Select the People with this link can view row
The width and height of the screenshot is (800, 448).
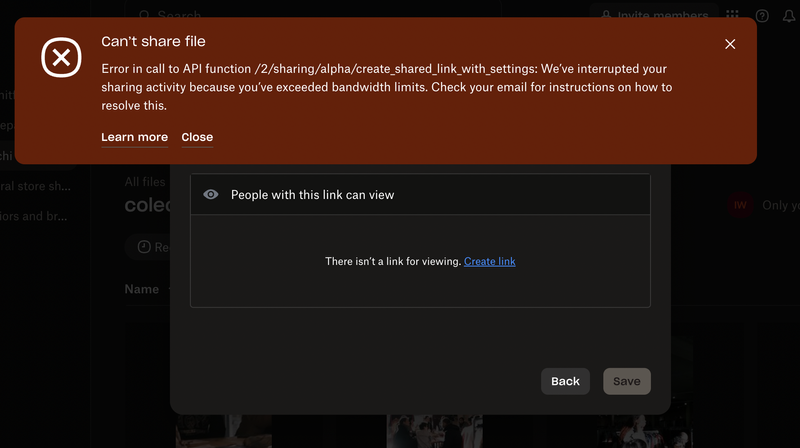(420, 195)
